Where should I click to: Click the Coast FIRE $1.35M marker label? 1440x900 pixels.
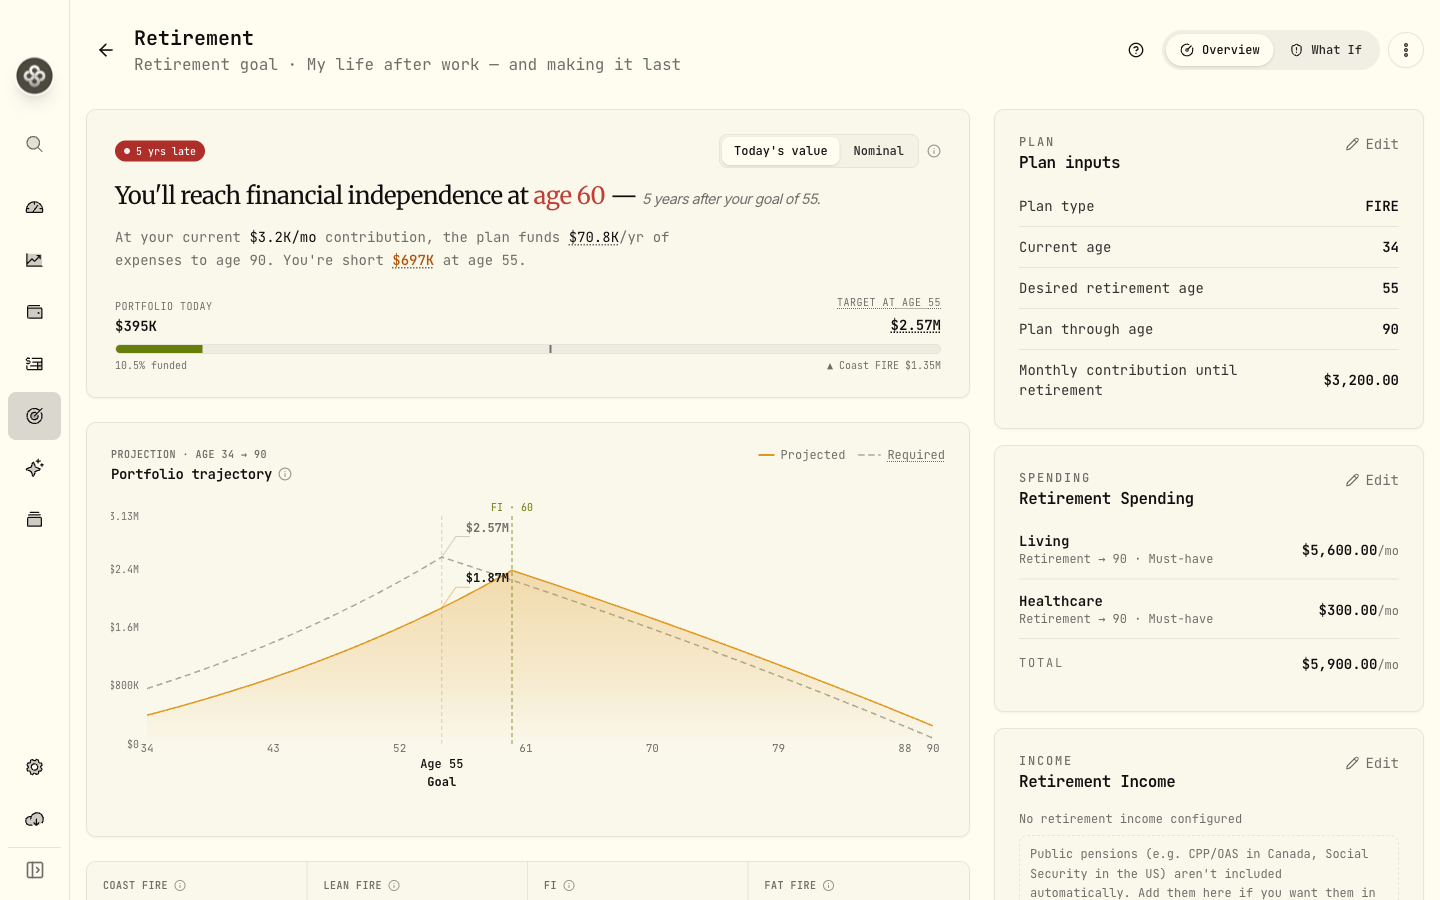[884, 366]
